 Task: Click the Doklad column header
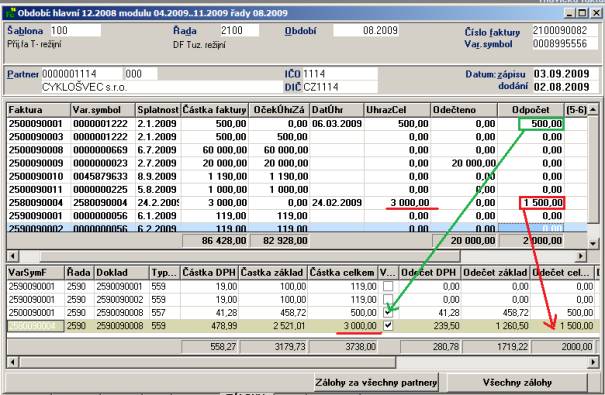pos(122,273)
